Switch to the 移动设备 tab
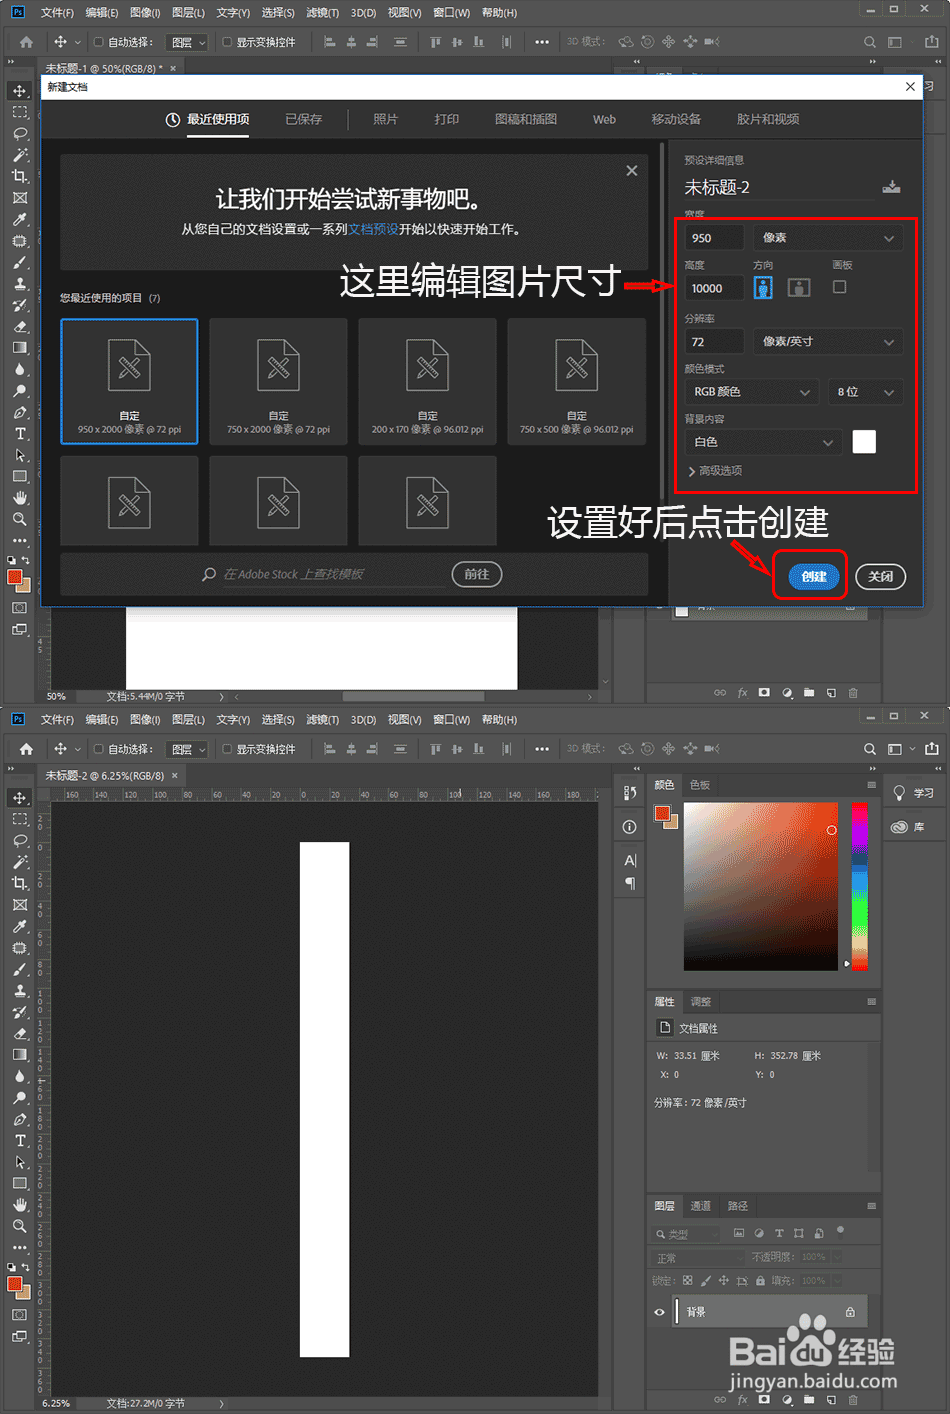 tap(676, 119)
